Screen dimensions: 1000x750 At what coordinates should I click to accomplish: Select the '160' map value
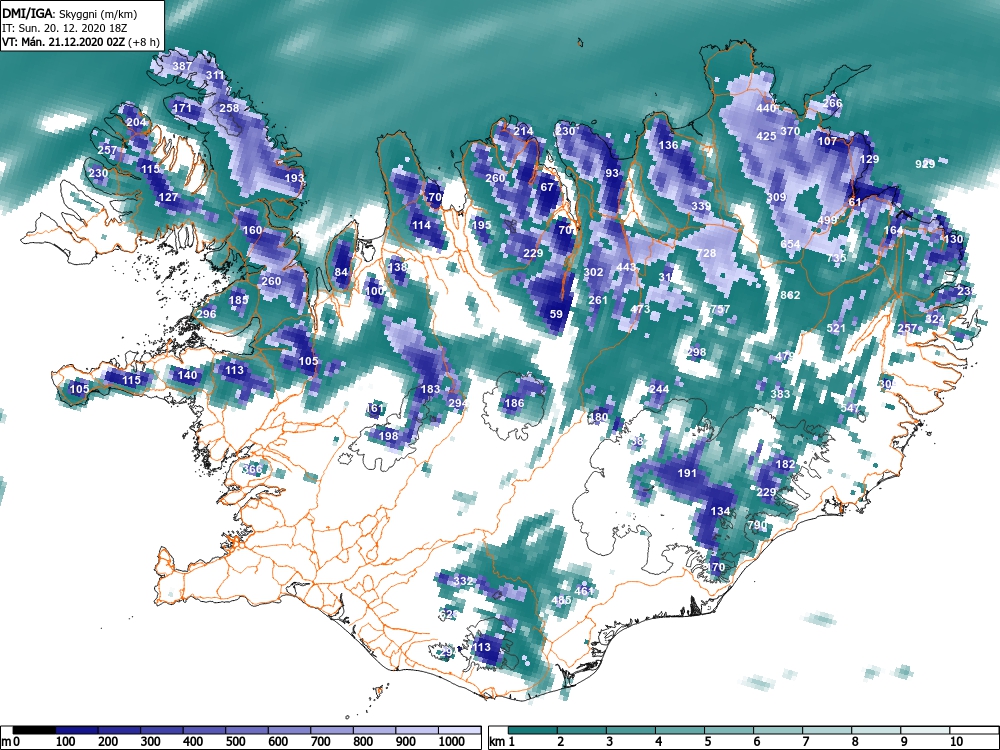coord(252,230)
